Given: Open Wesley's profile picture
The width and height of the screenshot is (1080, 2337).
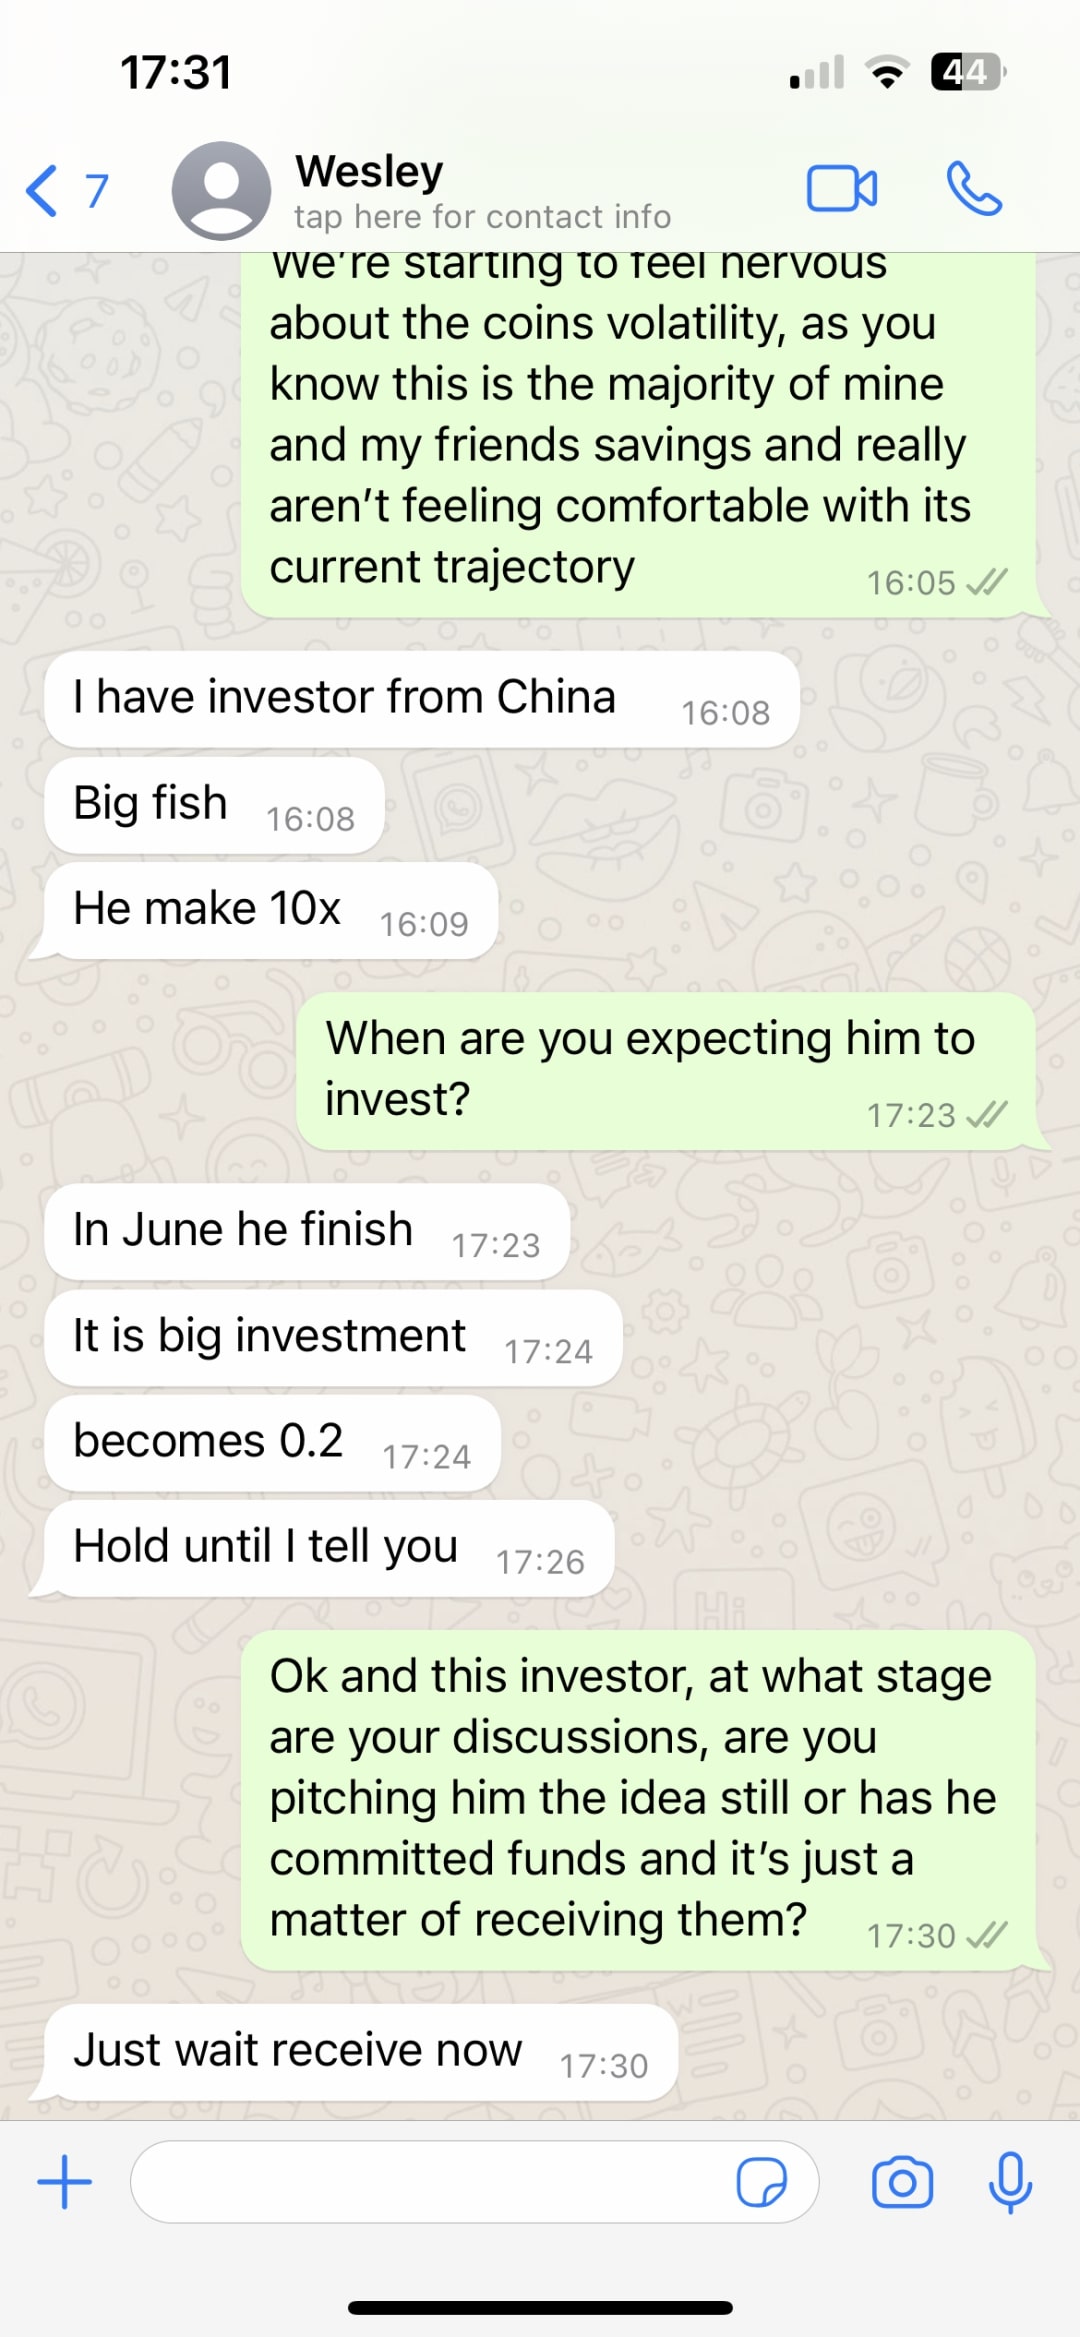Looking at the screenshot, I should 221,190.
